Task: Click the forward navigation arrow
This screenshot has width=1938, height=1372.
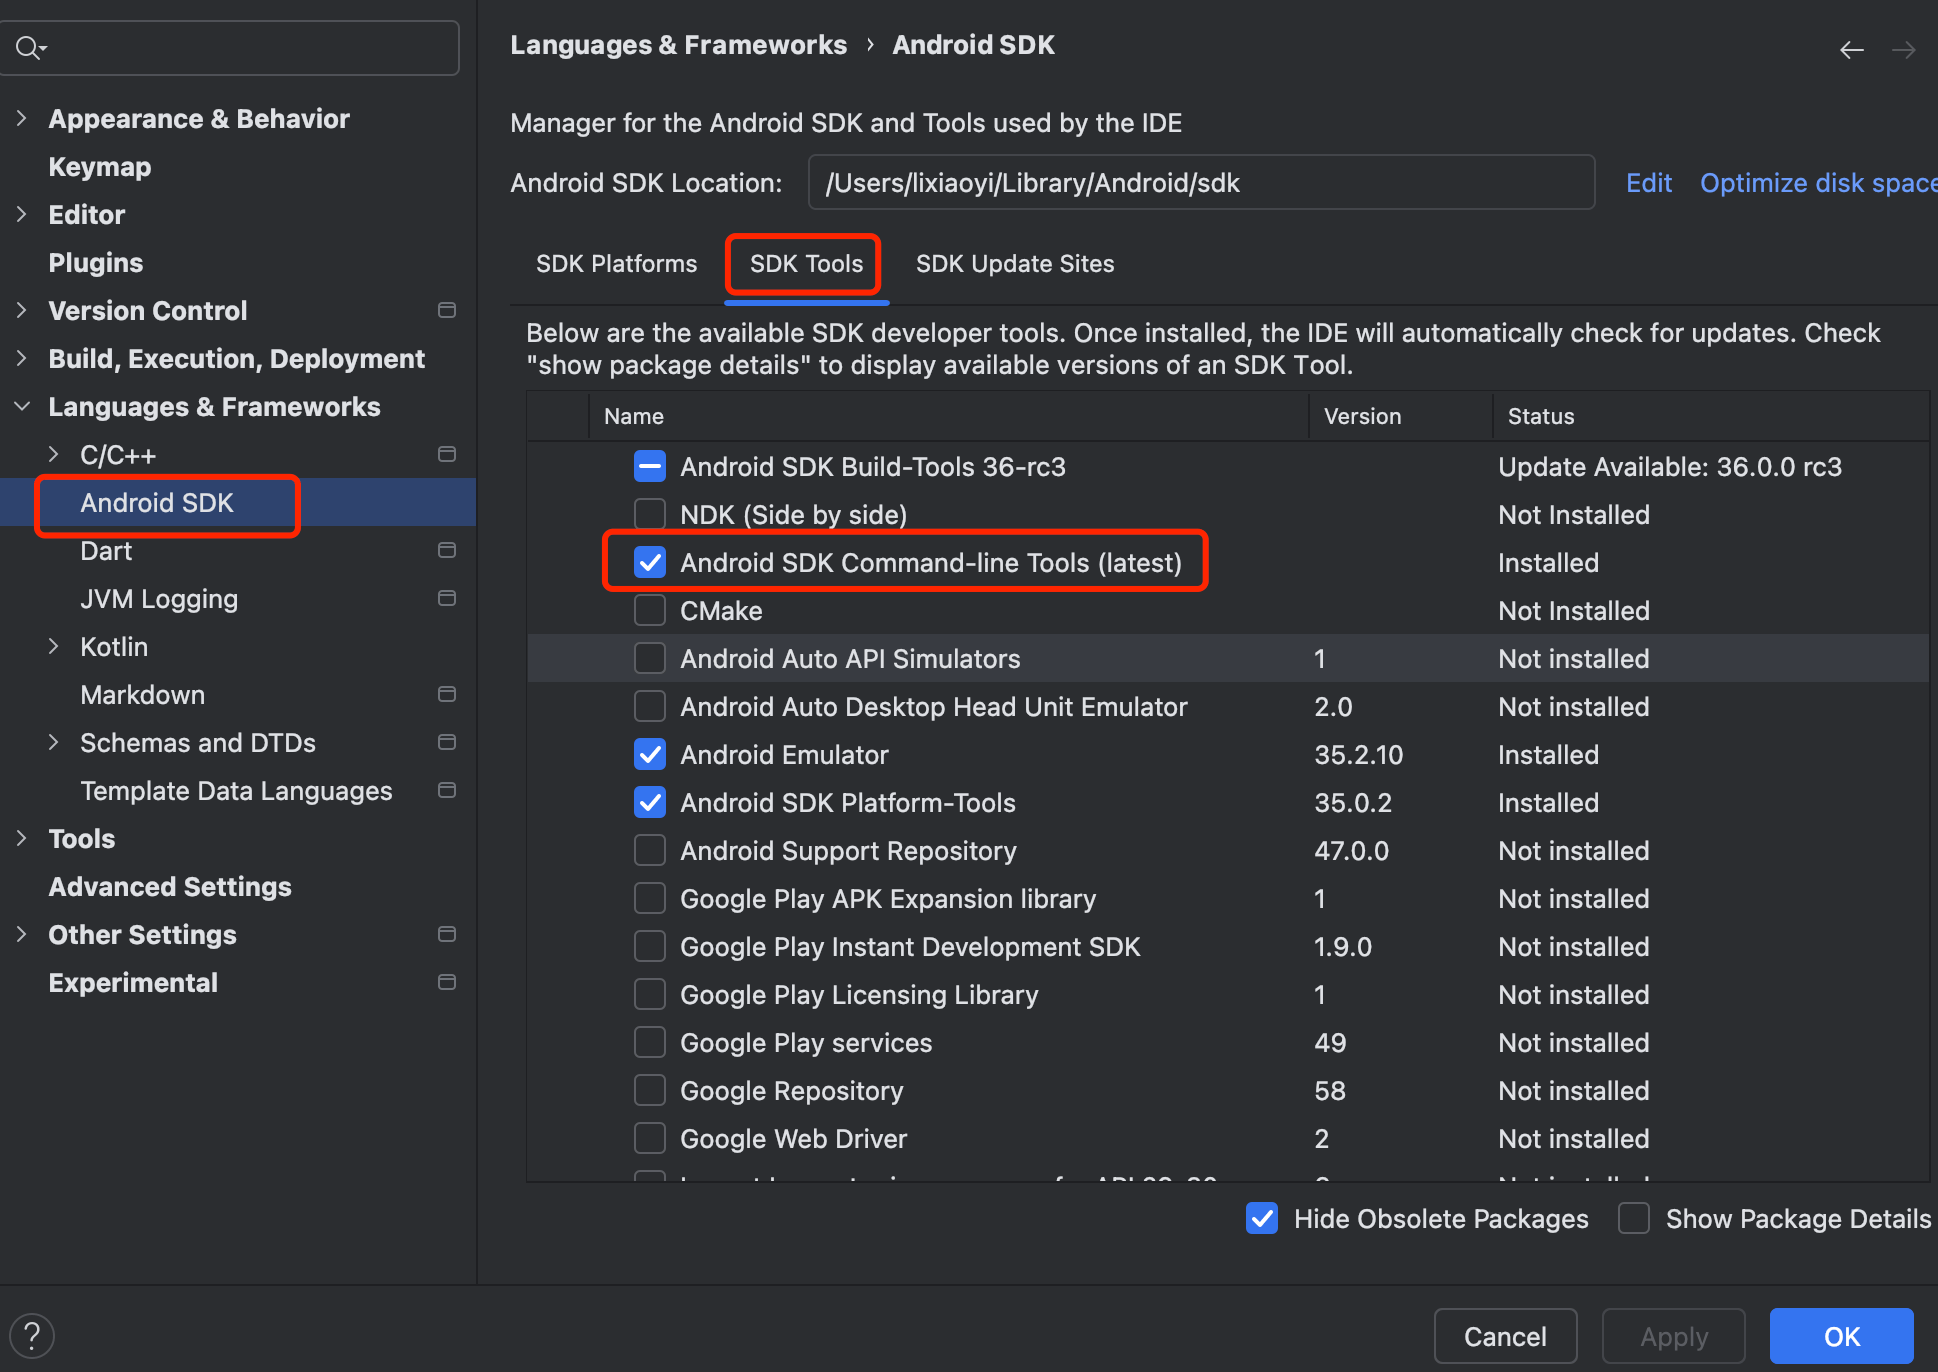Action: pos(1903,50)
